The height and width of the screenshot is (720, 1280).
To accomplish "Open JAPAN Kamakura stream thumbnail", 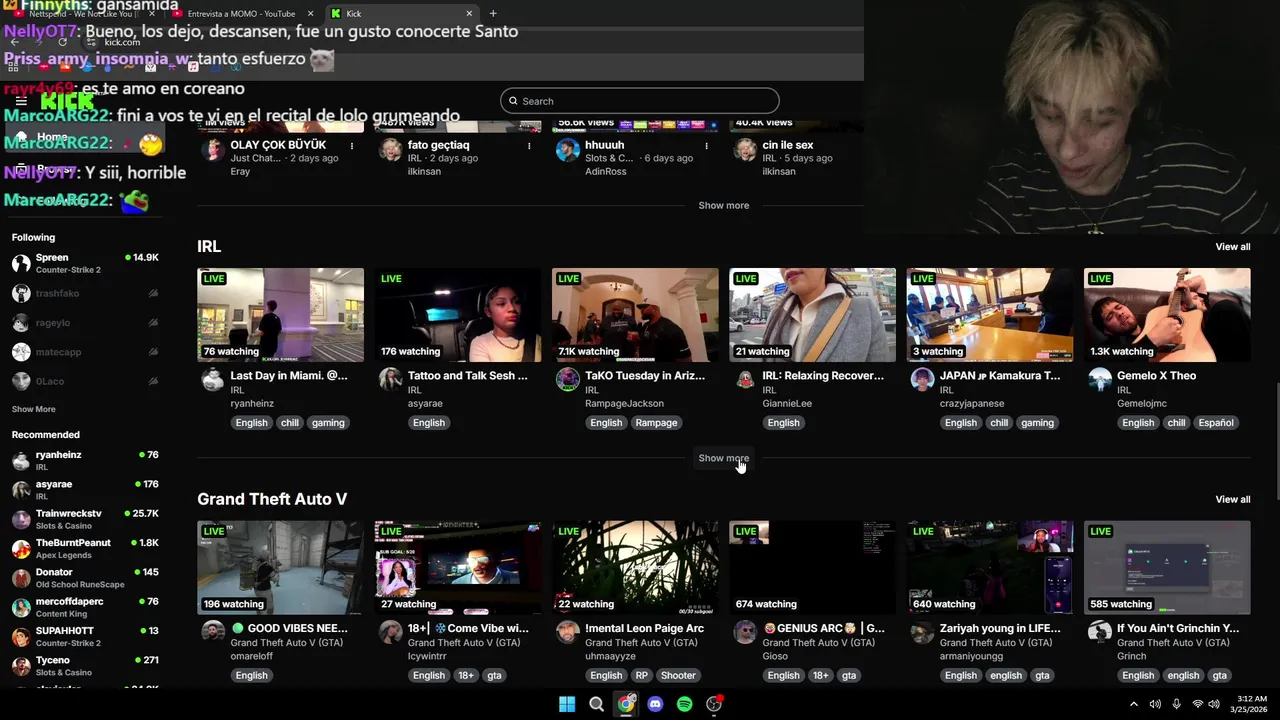I will click(989, 315).
